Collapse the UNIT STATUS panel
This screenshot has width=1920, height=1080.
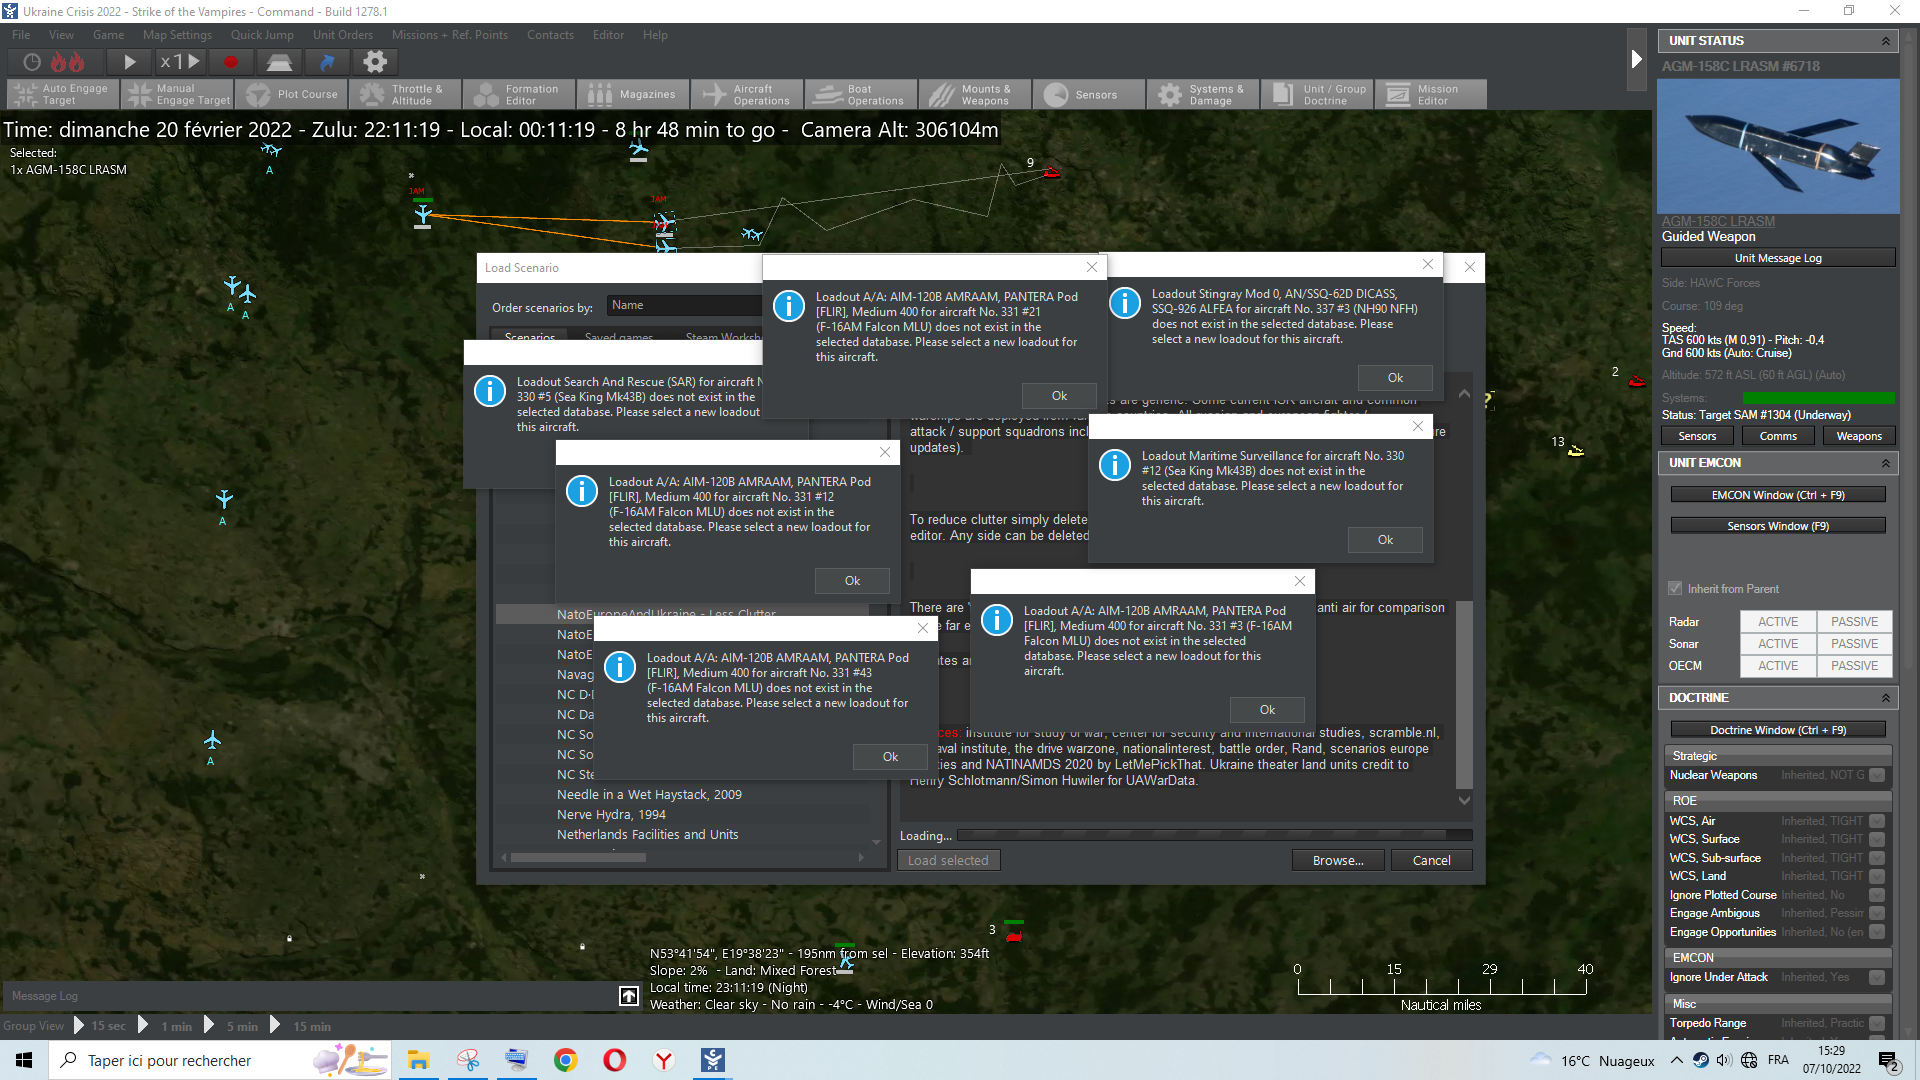[1886, 41]
